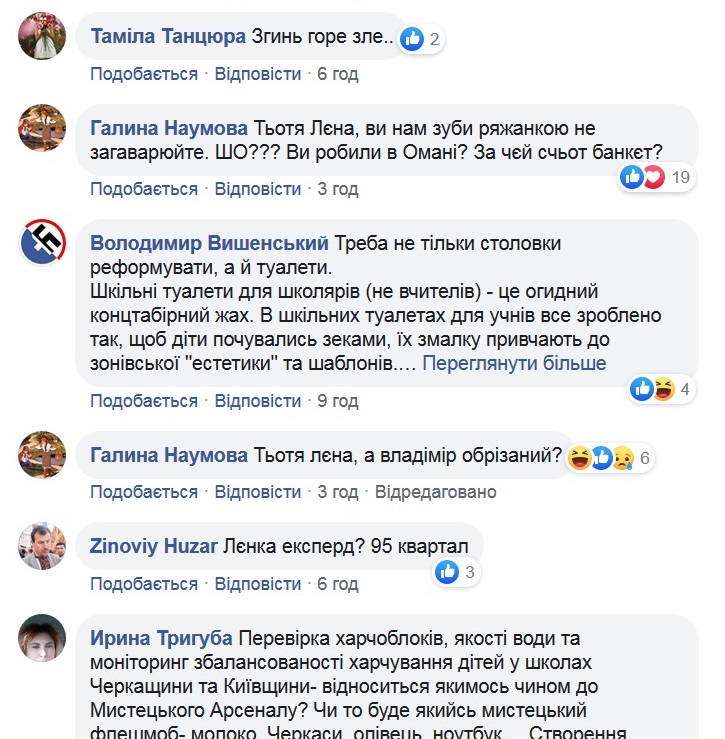Show edit history via 'Відредаговано'
Screen dimensions: 725x739
click(x=435, y=492)
